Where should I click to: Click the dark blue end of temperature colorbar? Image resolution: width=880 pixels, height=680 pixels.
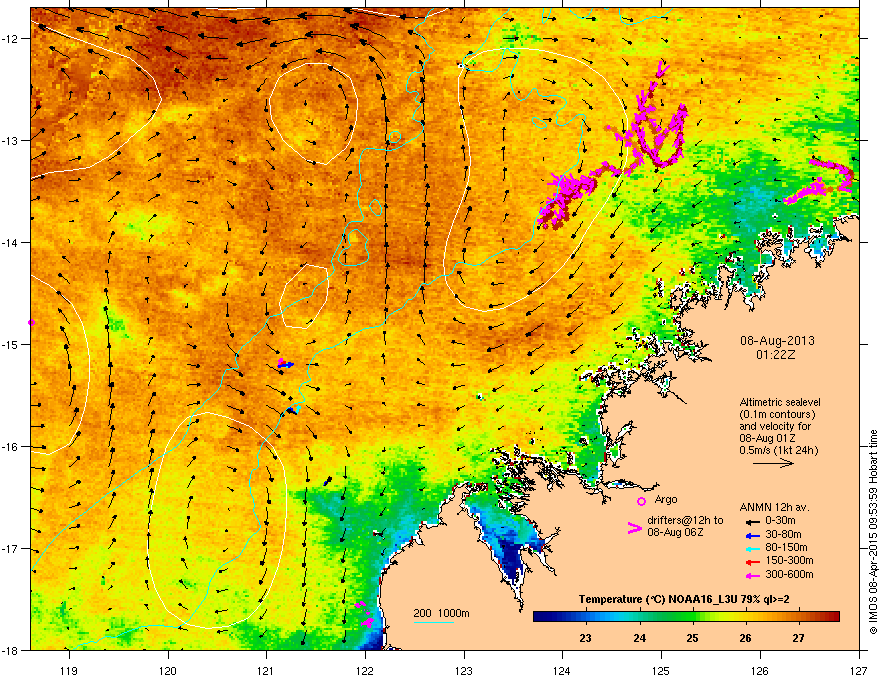click(540, 617)
